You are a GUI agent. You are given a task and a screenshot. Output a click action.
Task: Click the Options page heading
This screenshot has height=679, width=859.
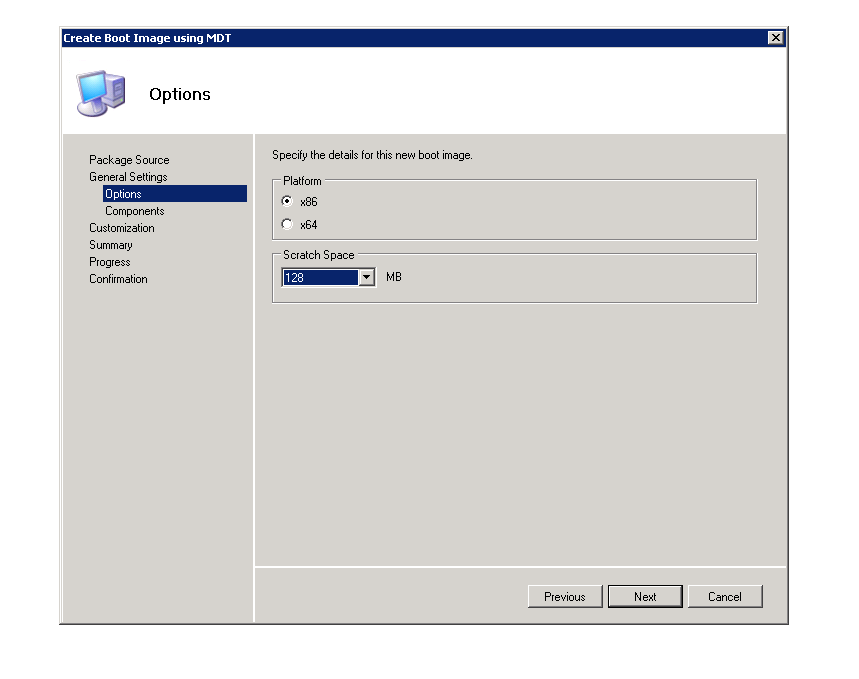[x=180, y=94]
